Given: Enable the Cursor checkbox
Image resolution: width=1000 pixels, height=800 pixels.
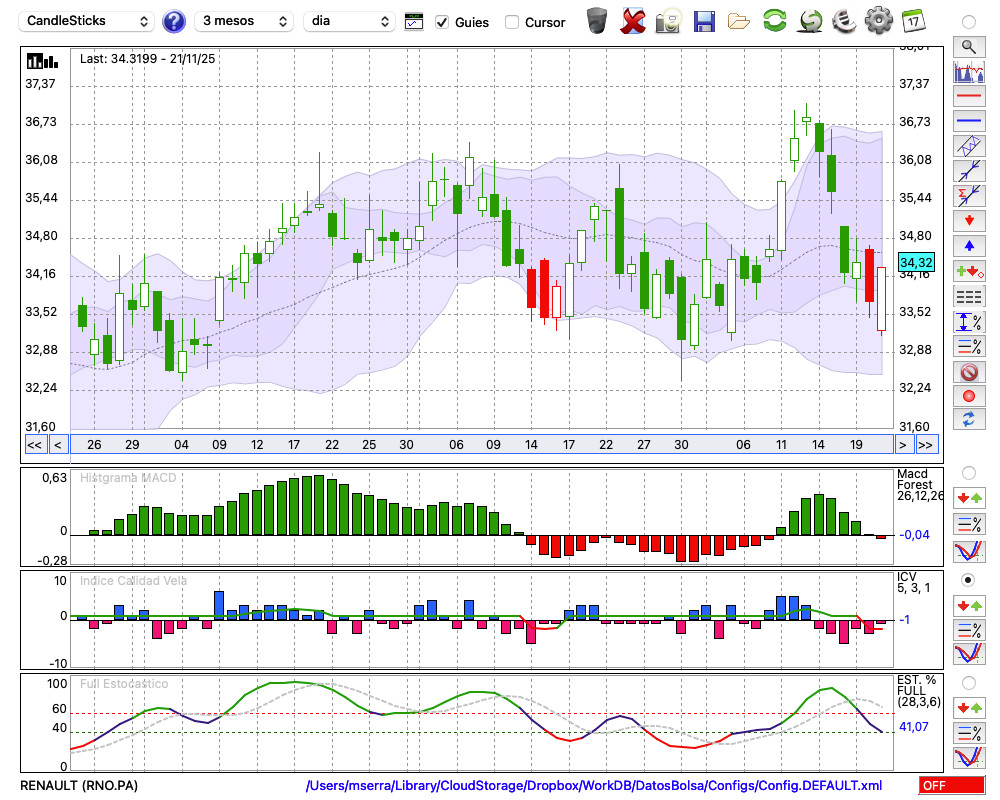Looking at the screenshot, I should point(512,22).
